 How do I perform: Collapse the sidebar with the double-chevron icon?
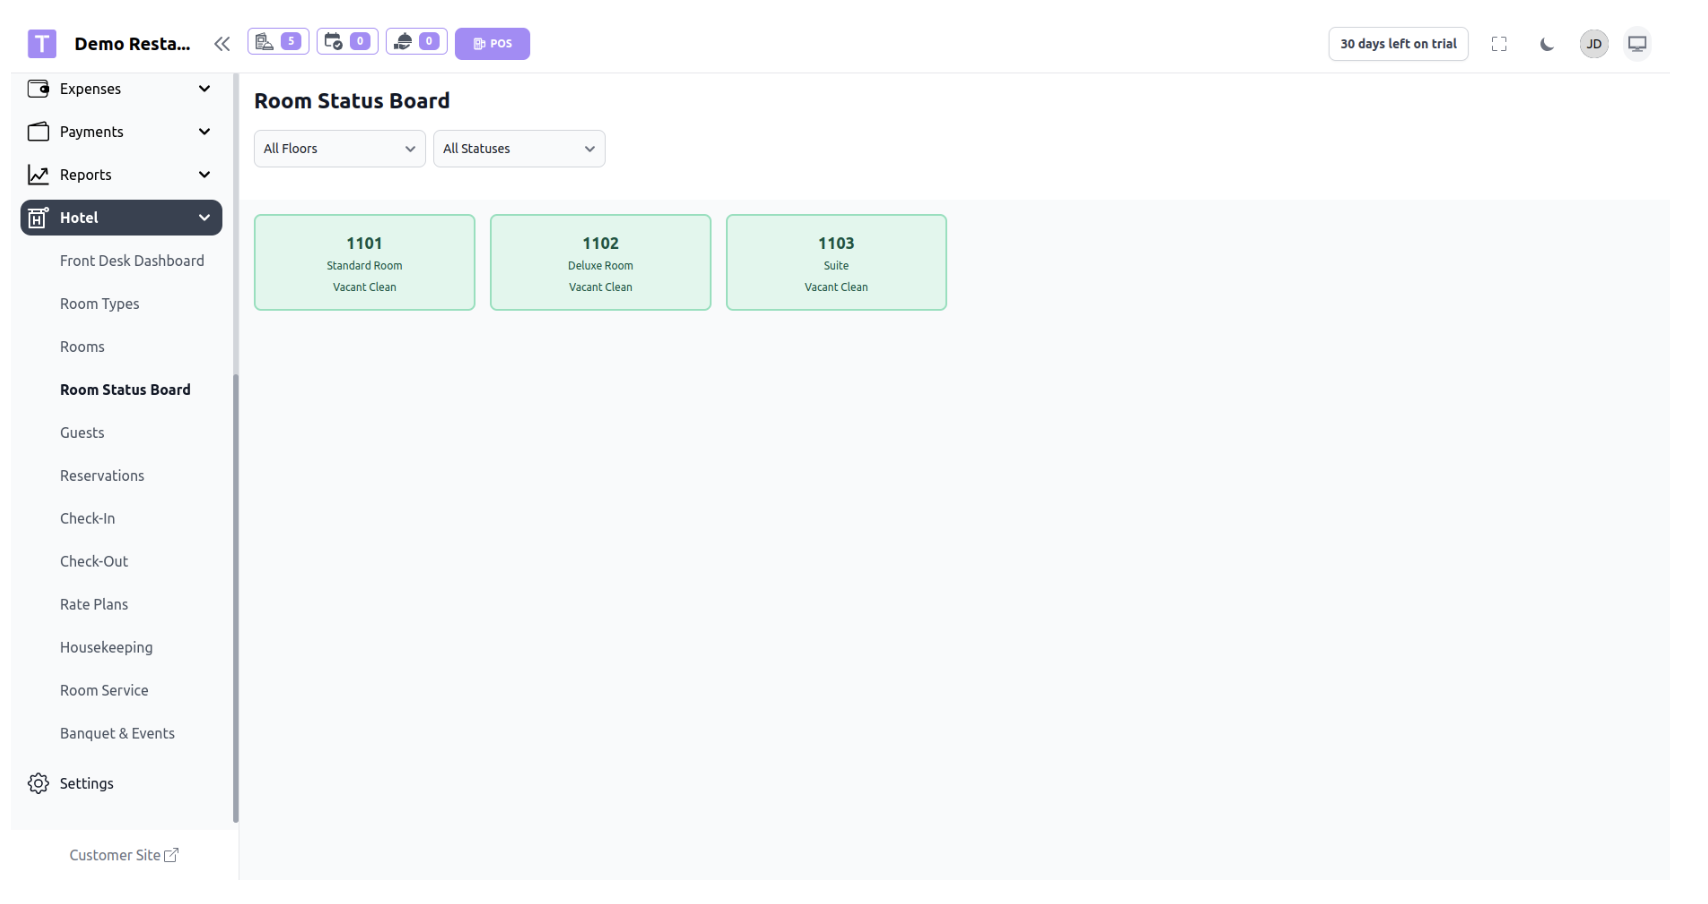222,44
